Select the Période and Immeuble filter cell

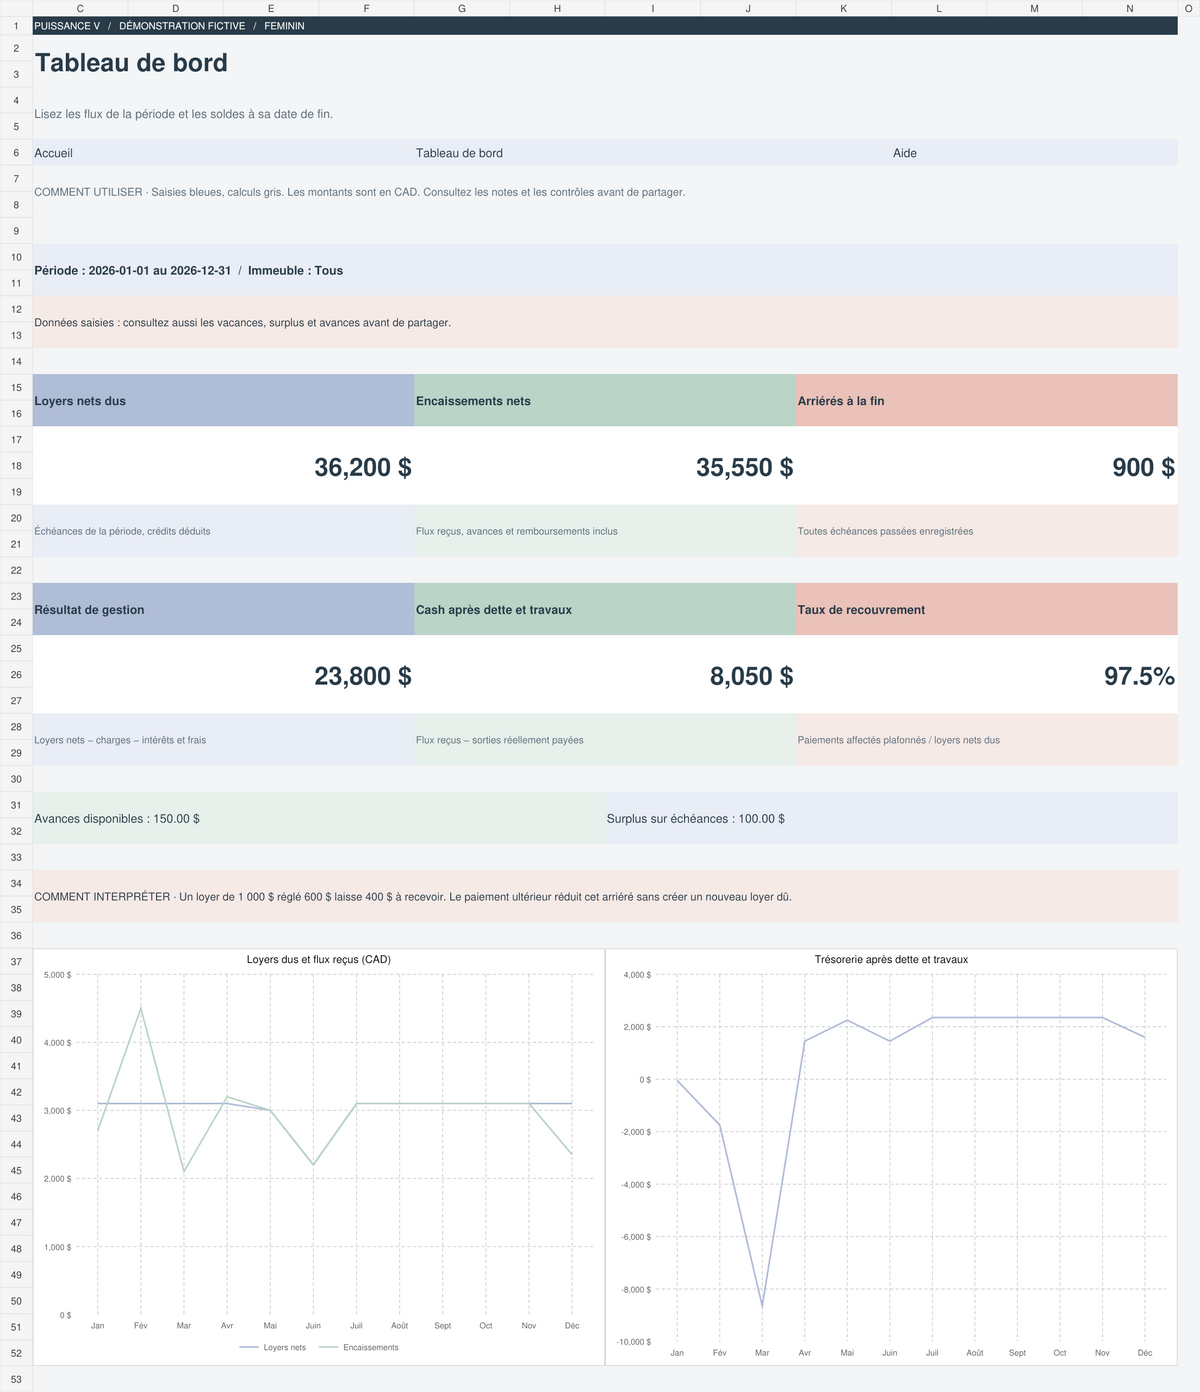(605, 270)
